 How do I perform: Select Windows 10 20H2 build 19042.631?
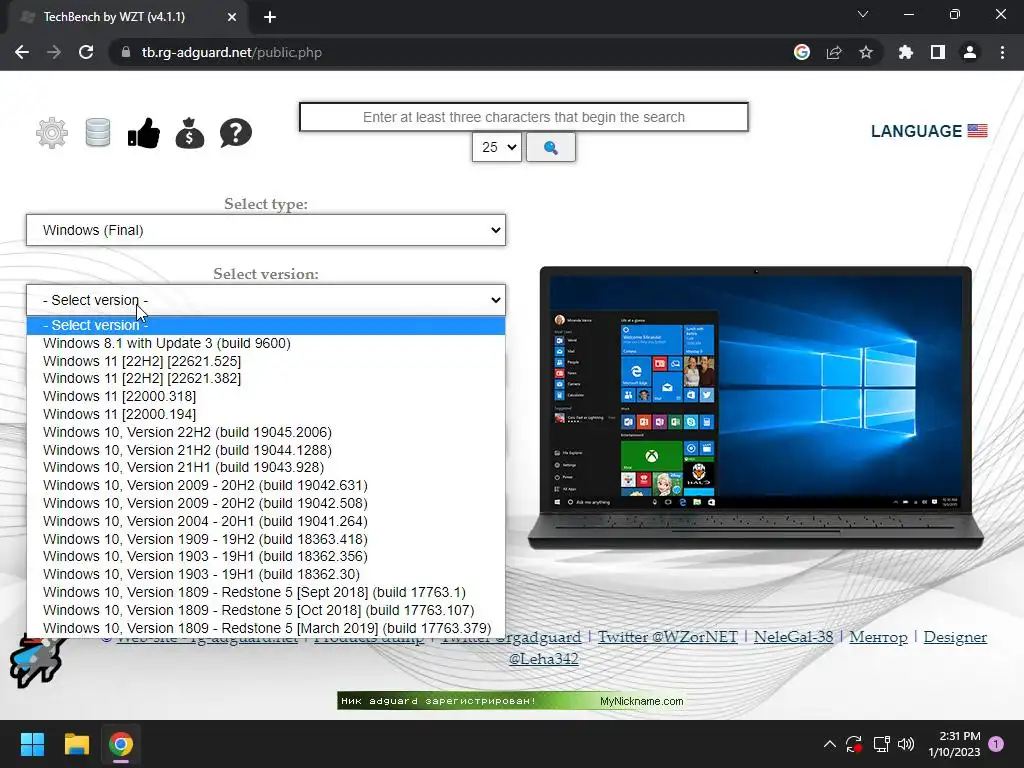(x=266, y=485)
